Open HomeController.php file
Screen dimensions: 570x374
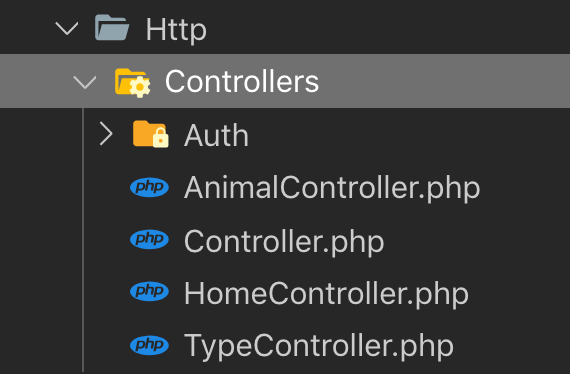point(326,294)
